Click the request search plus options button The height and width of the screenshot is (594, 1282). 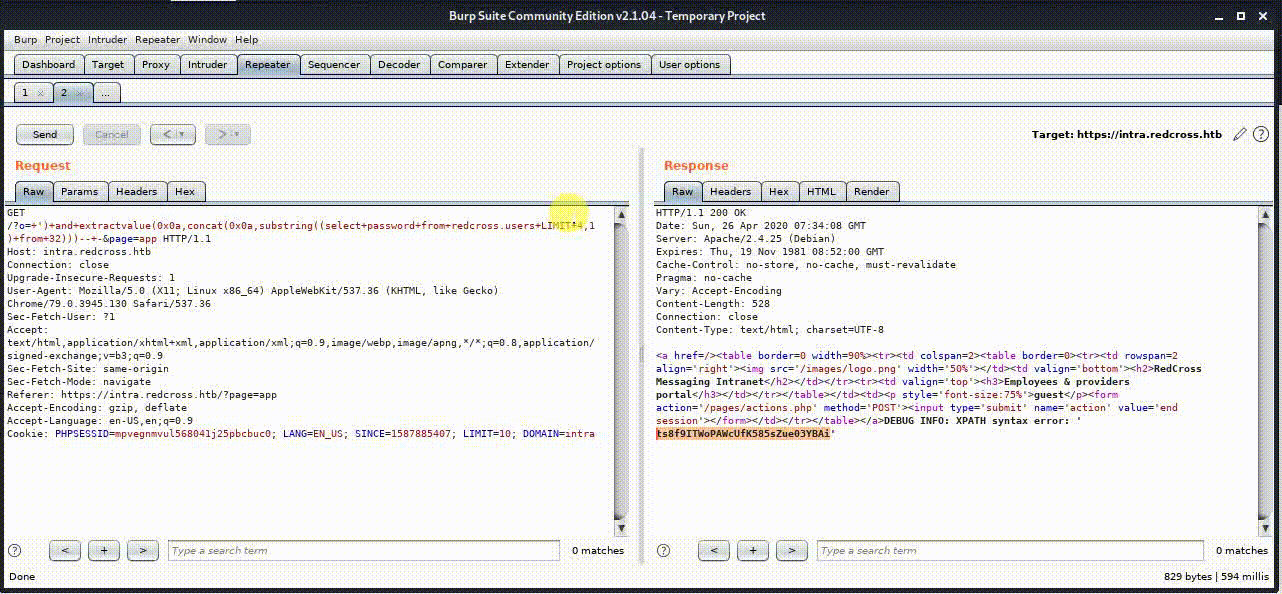click(104, 550)
